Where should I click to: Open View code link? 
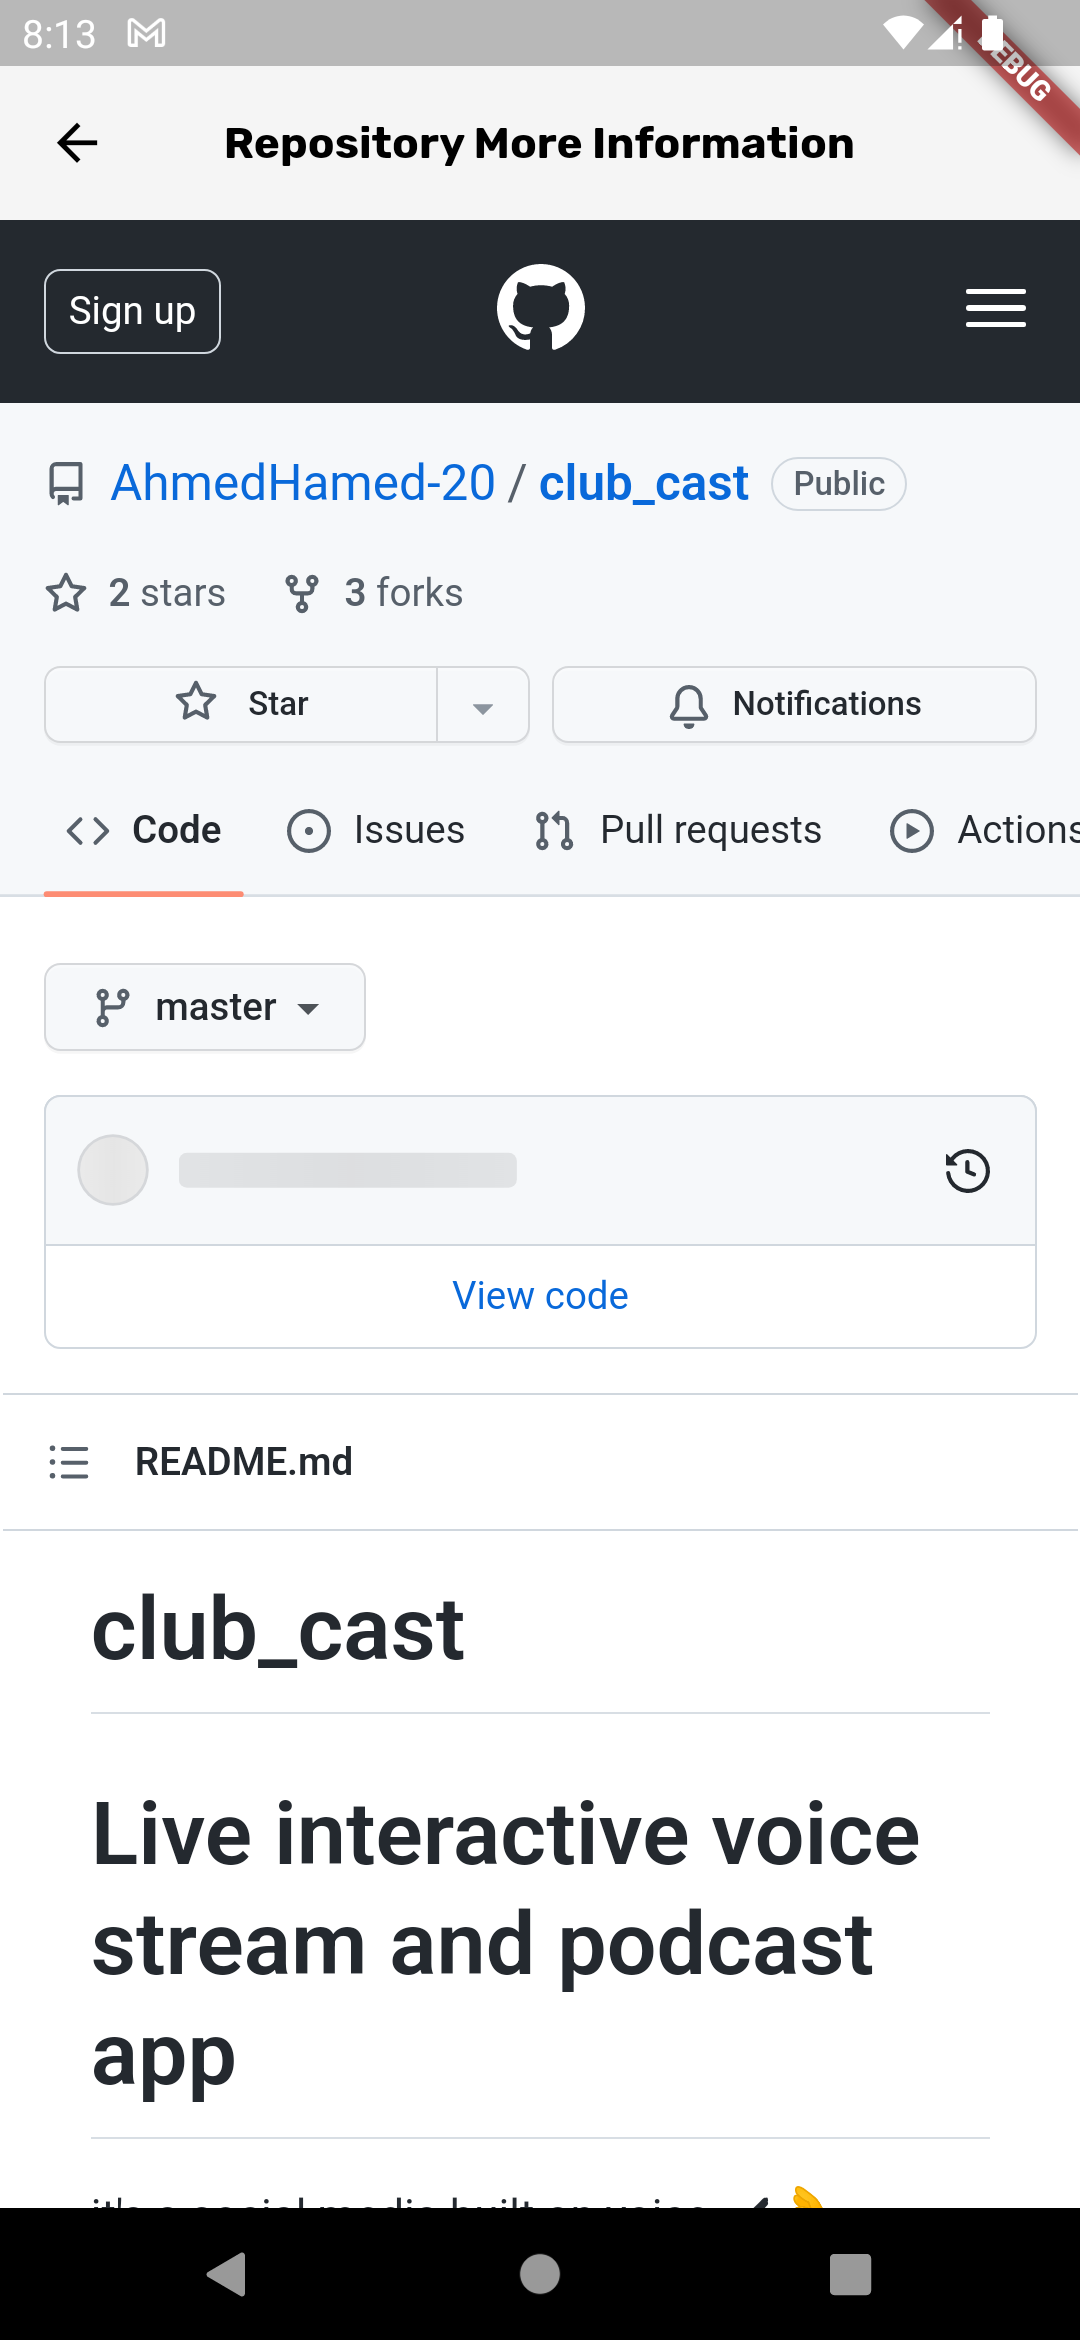[540, 1295]
